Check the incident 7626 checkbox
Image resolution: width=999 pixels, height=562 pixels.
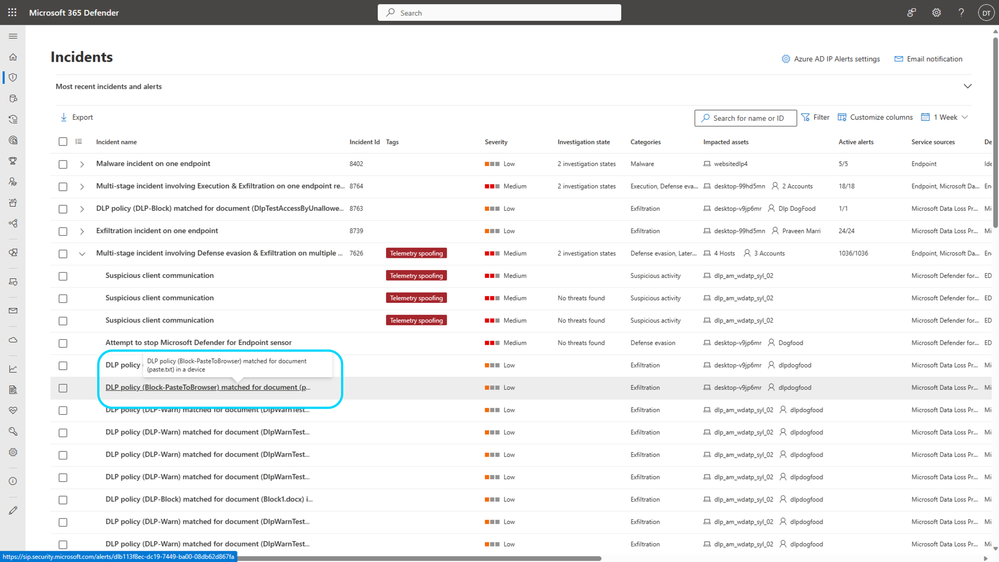[62, 254]
